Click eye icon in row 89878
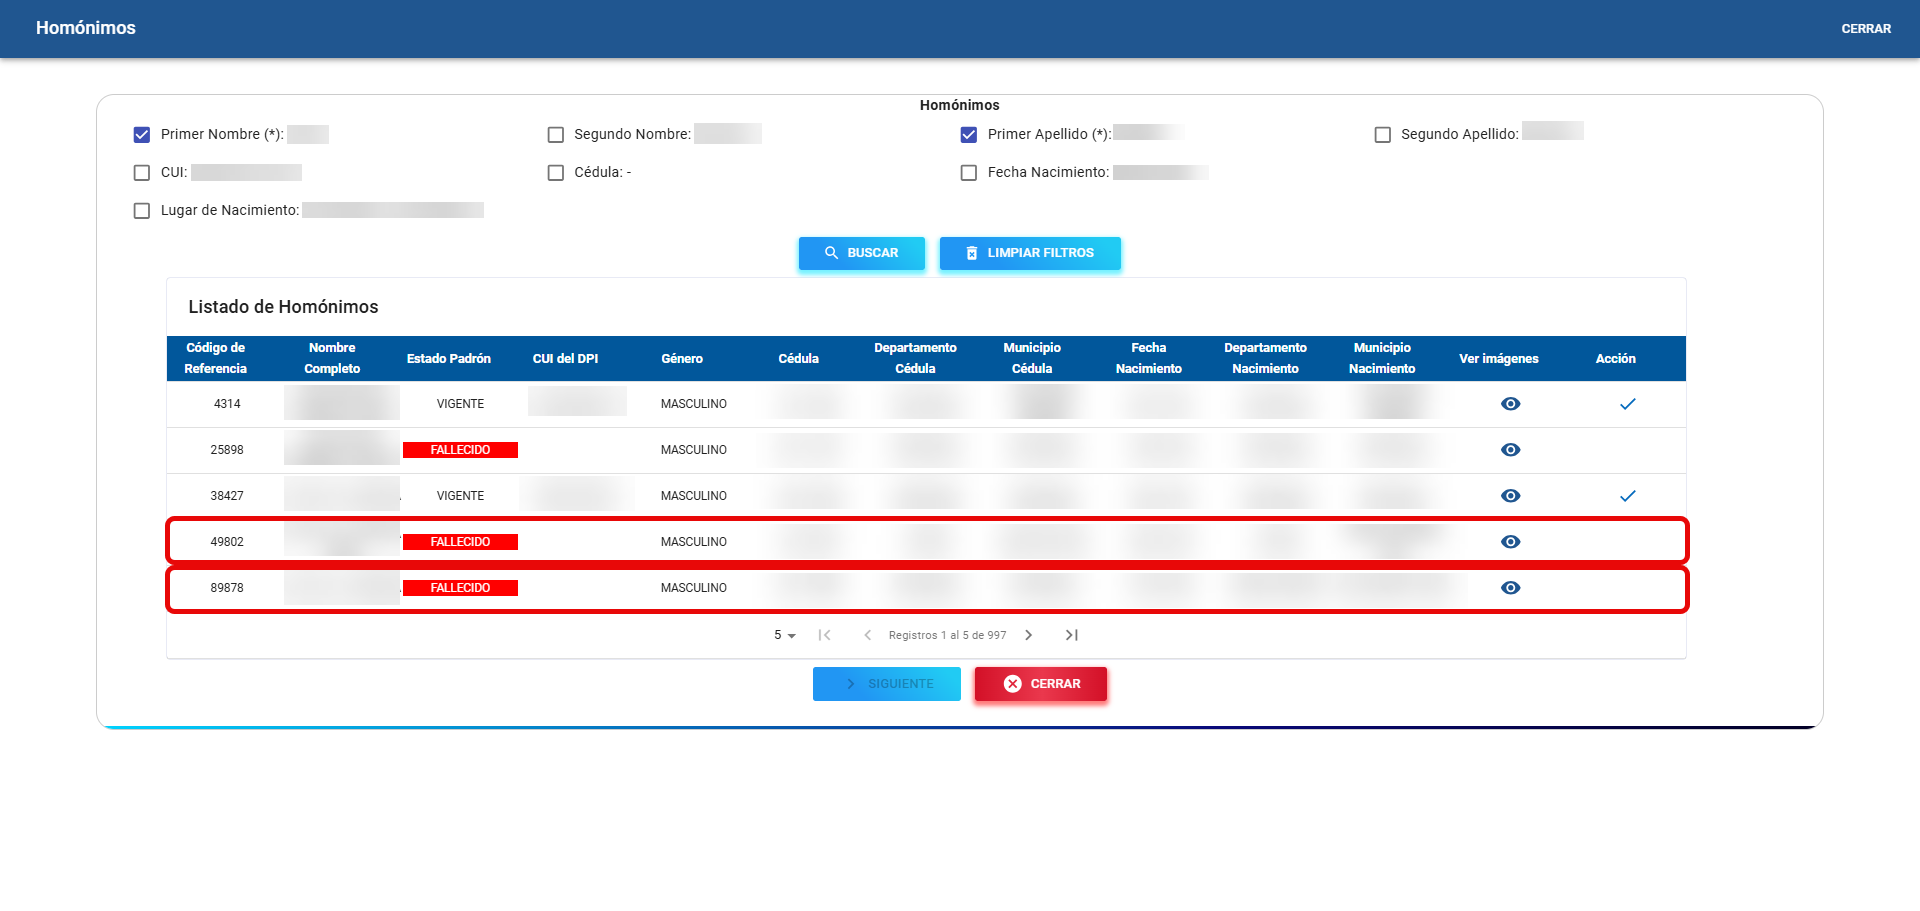Image resolution: width=1920 pixels, height=911 pixels. tap(1510, 588)
